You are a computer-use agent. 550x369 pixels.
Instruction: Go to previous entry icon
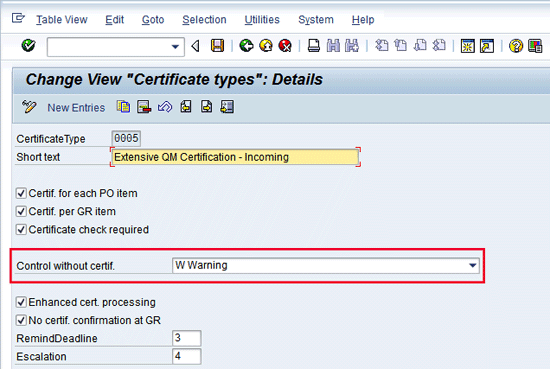[186, 107]
